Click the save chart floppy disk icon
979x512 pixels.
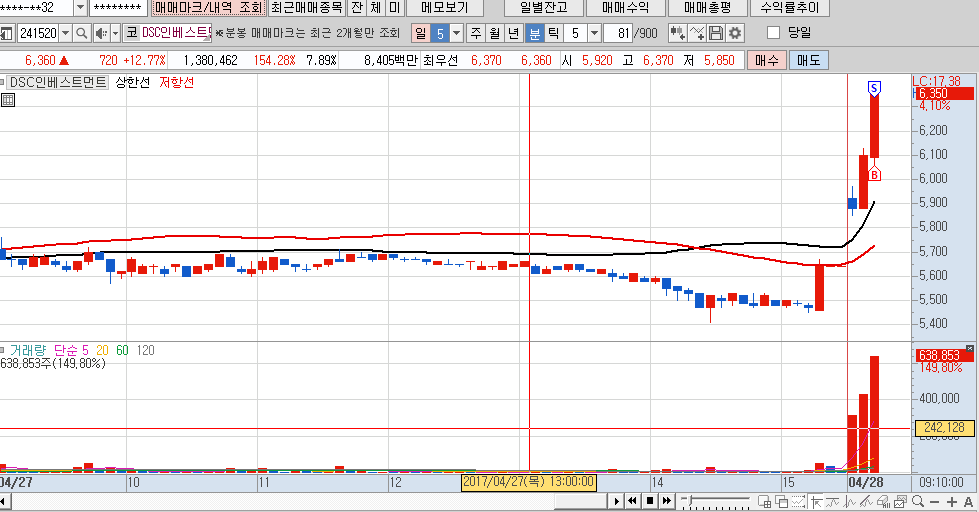[716, 33]
